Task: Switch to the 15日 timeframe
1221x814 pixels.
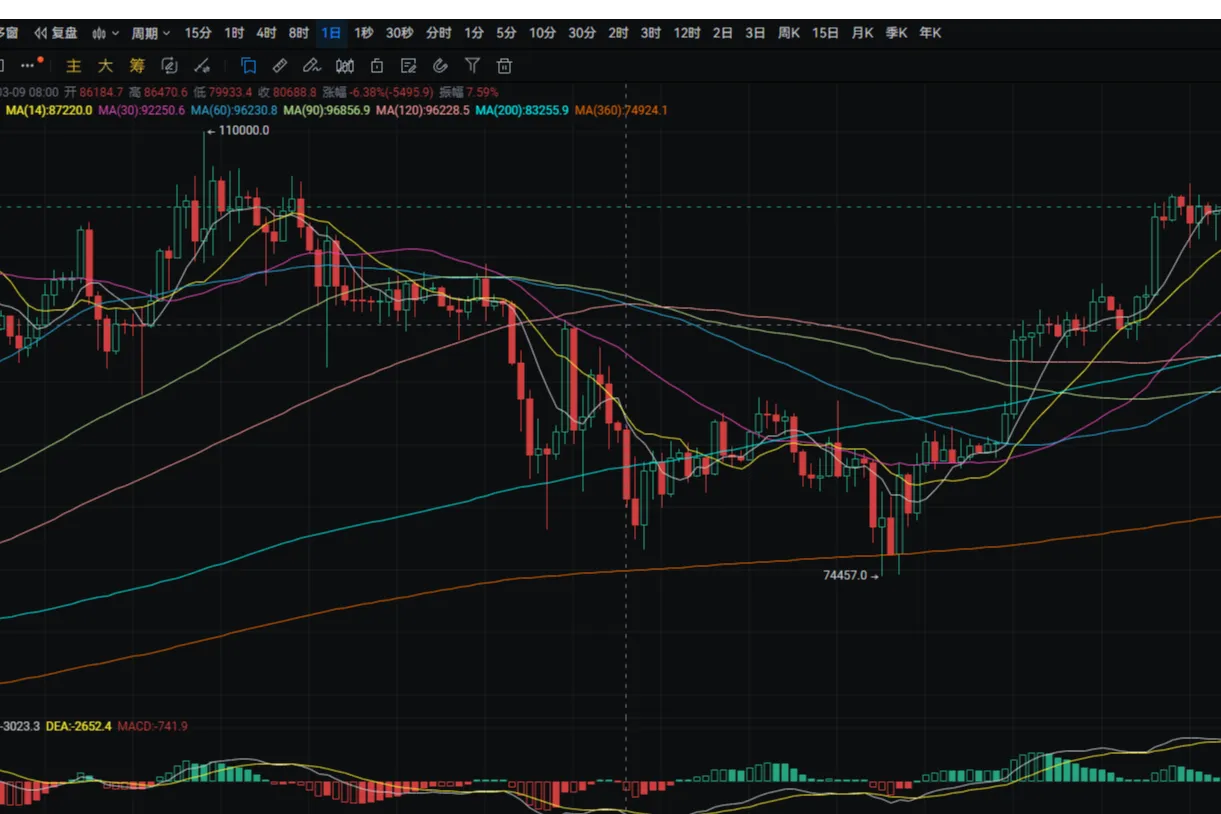Action: click(825, 33)
